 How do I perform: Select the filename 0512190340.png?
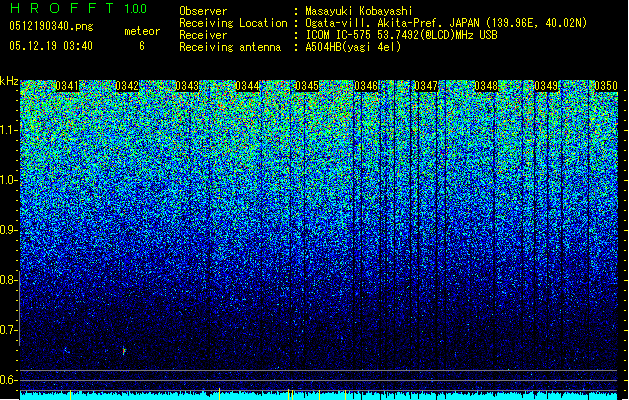pos(51,26)
